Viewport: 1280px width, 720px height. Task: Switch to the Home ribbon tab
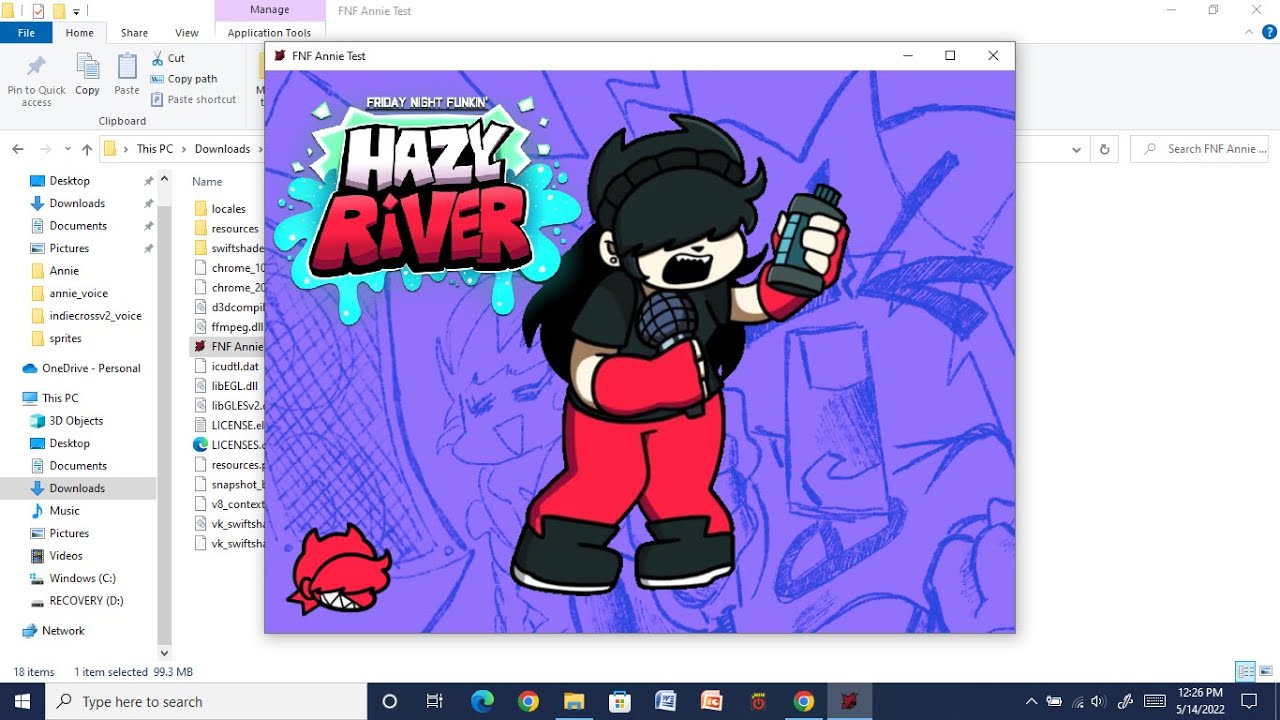[x=80, y=32]
